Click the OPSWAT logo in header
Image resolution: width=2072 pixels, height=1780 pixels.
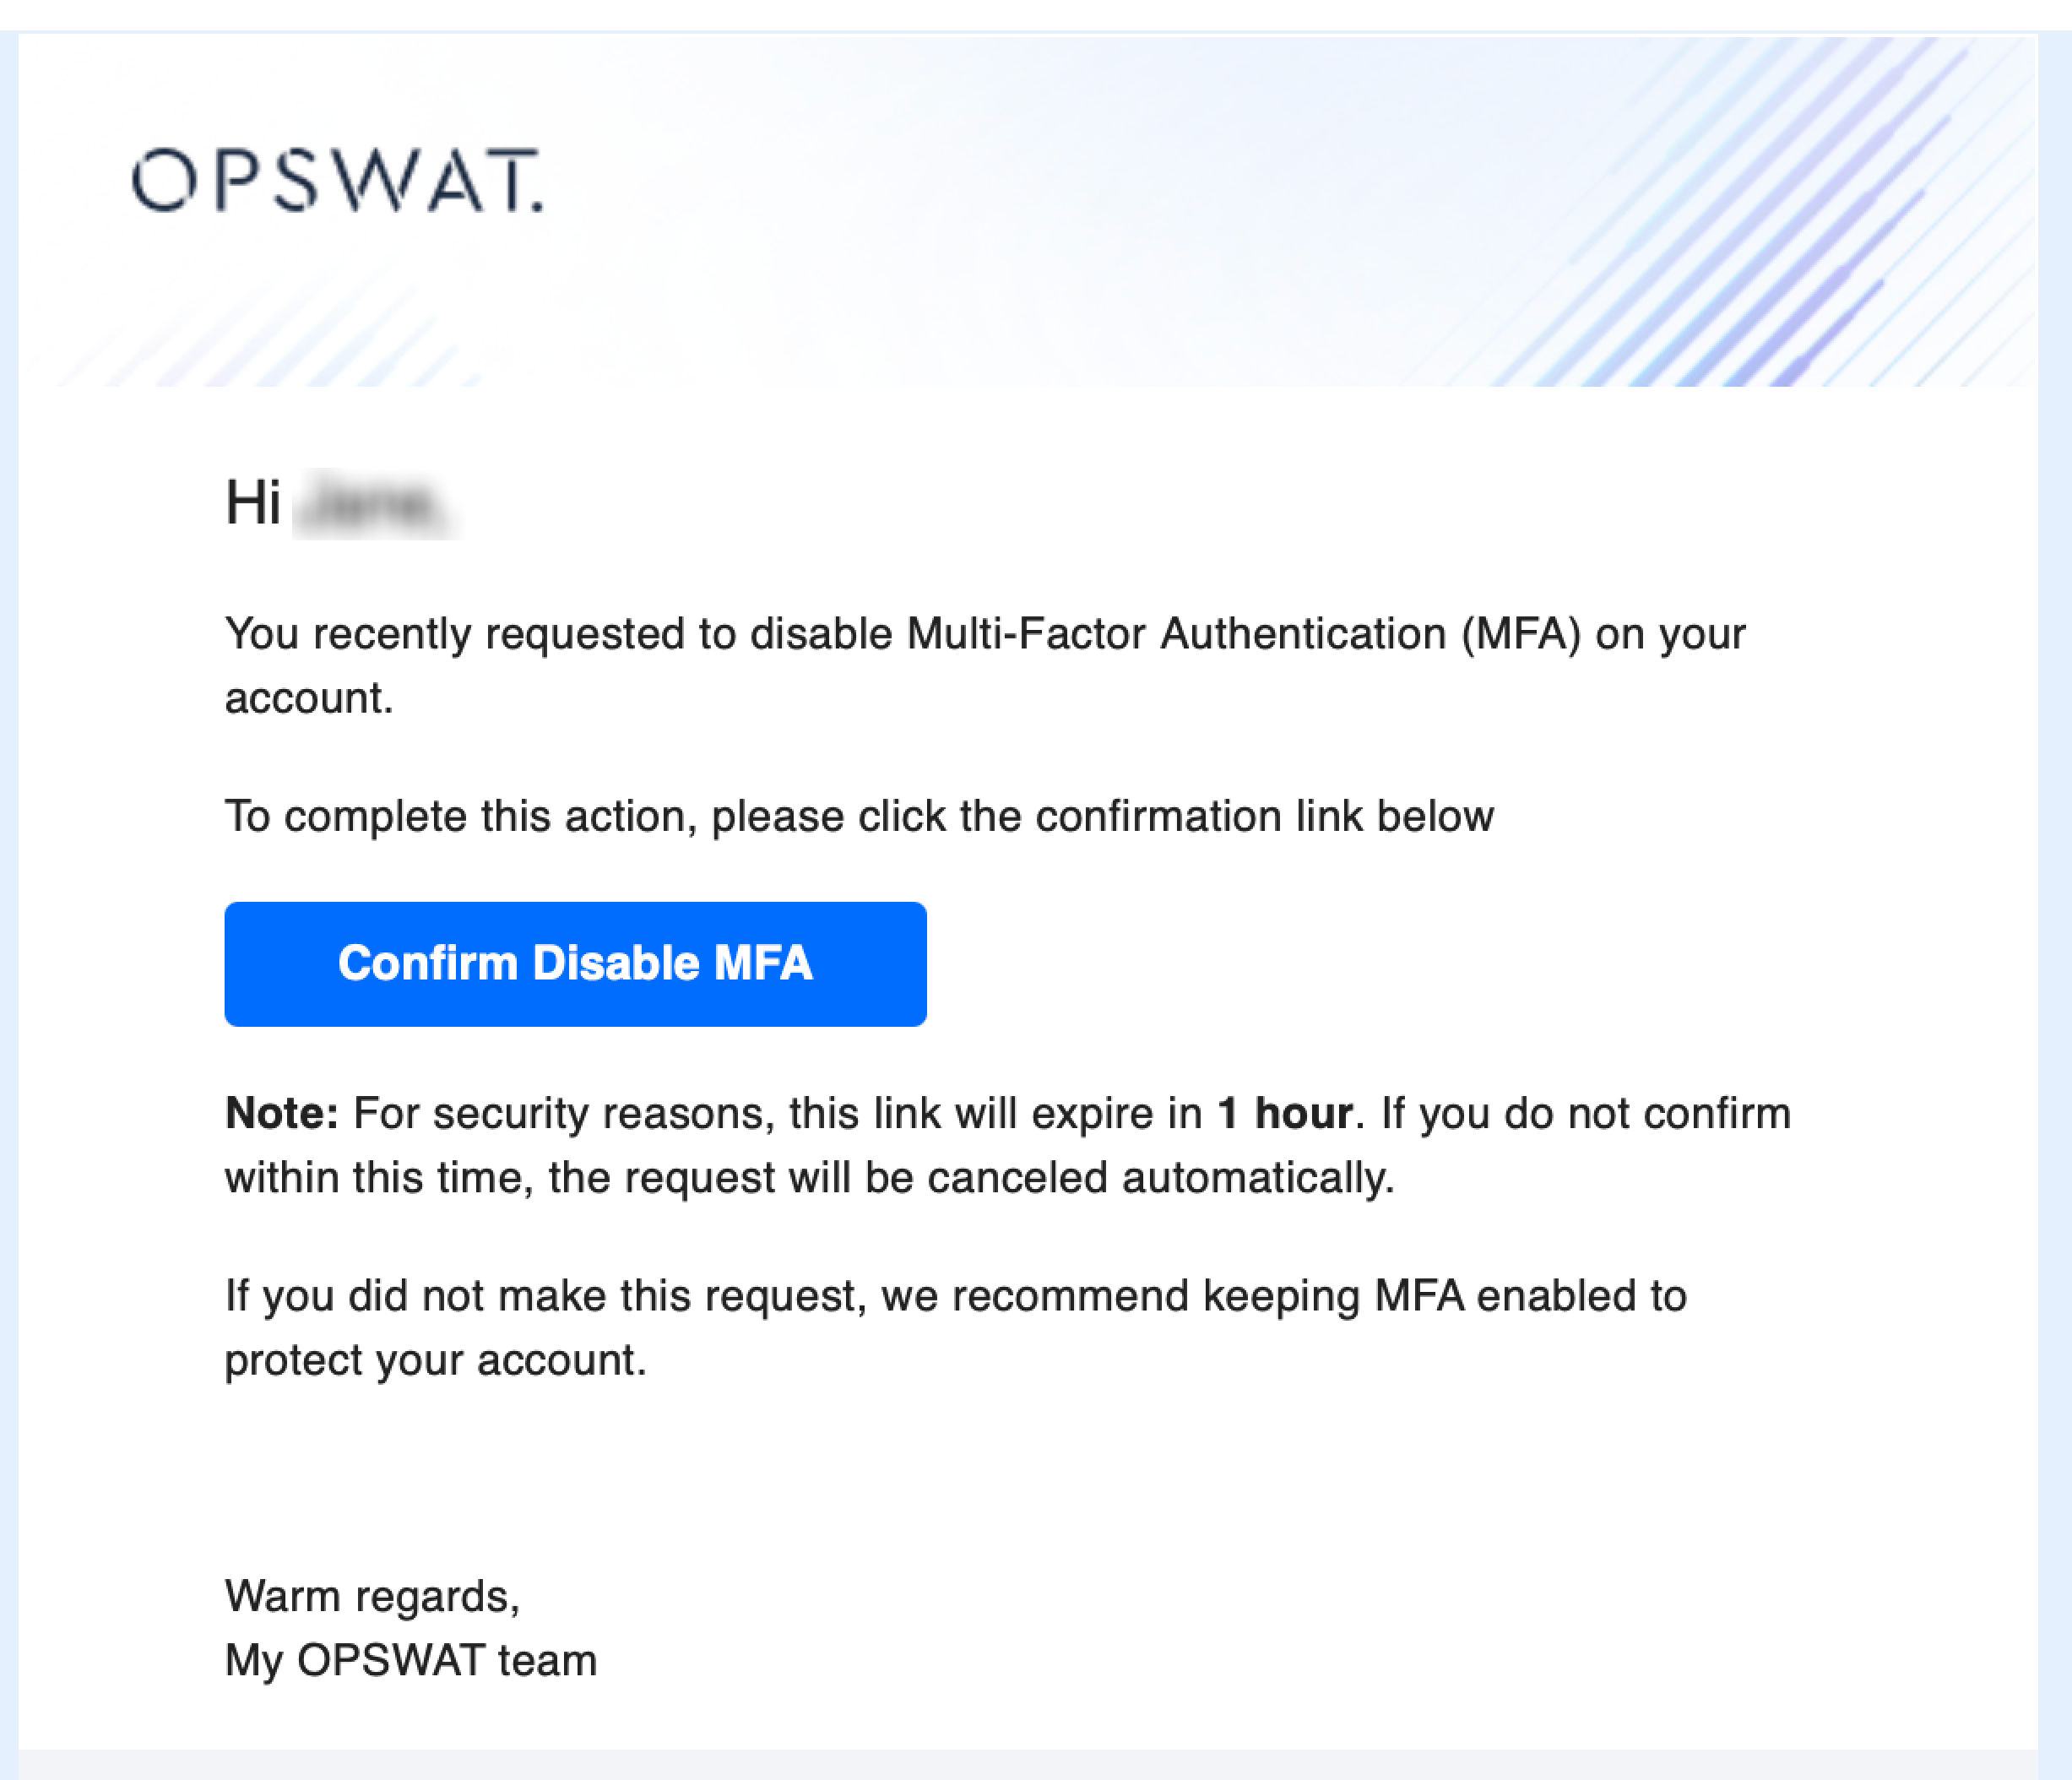pos(337,181)
